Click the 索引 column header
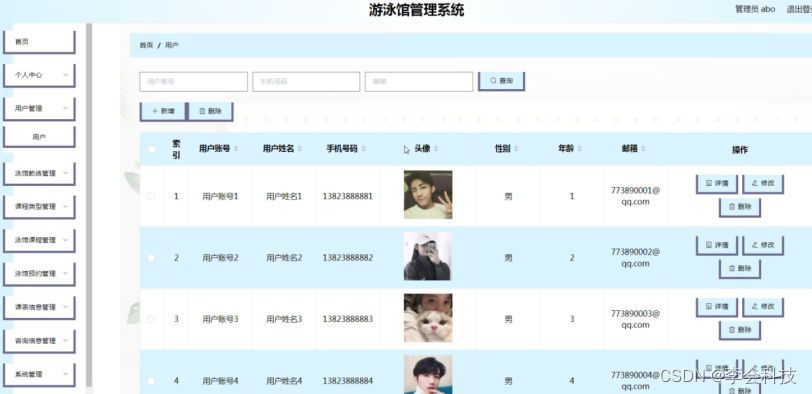The image size is (812, 394). point(177,150)
